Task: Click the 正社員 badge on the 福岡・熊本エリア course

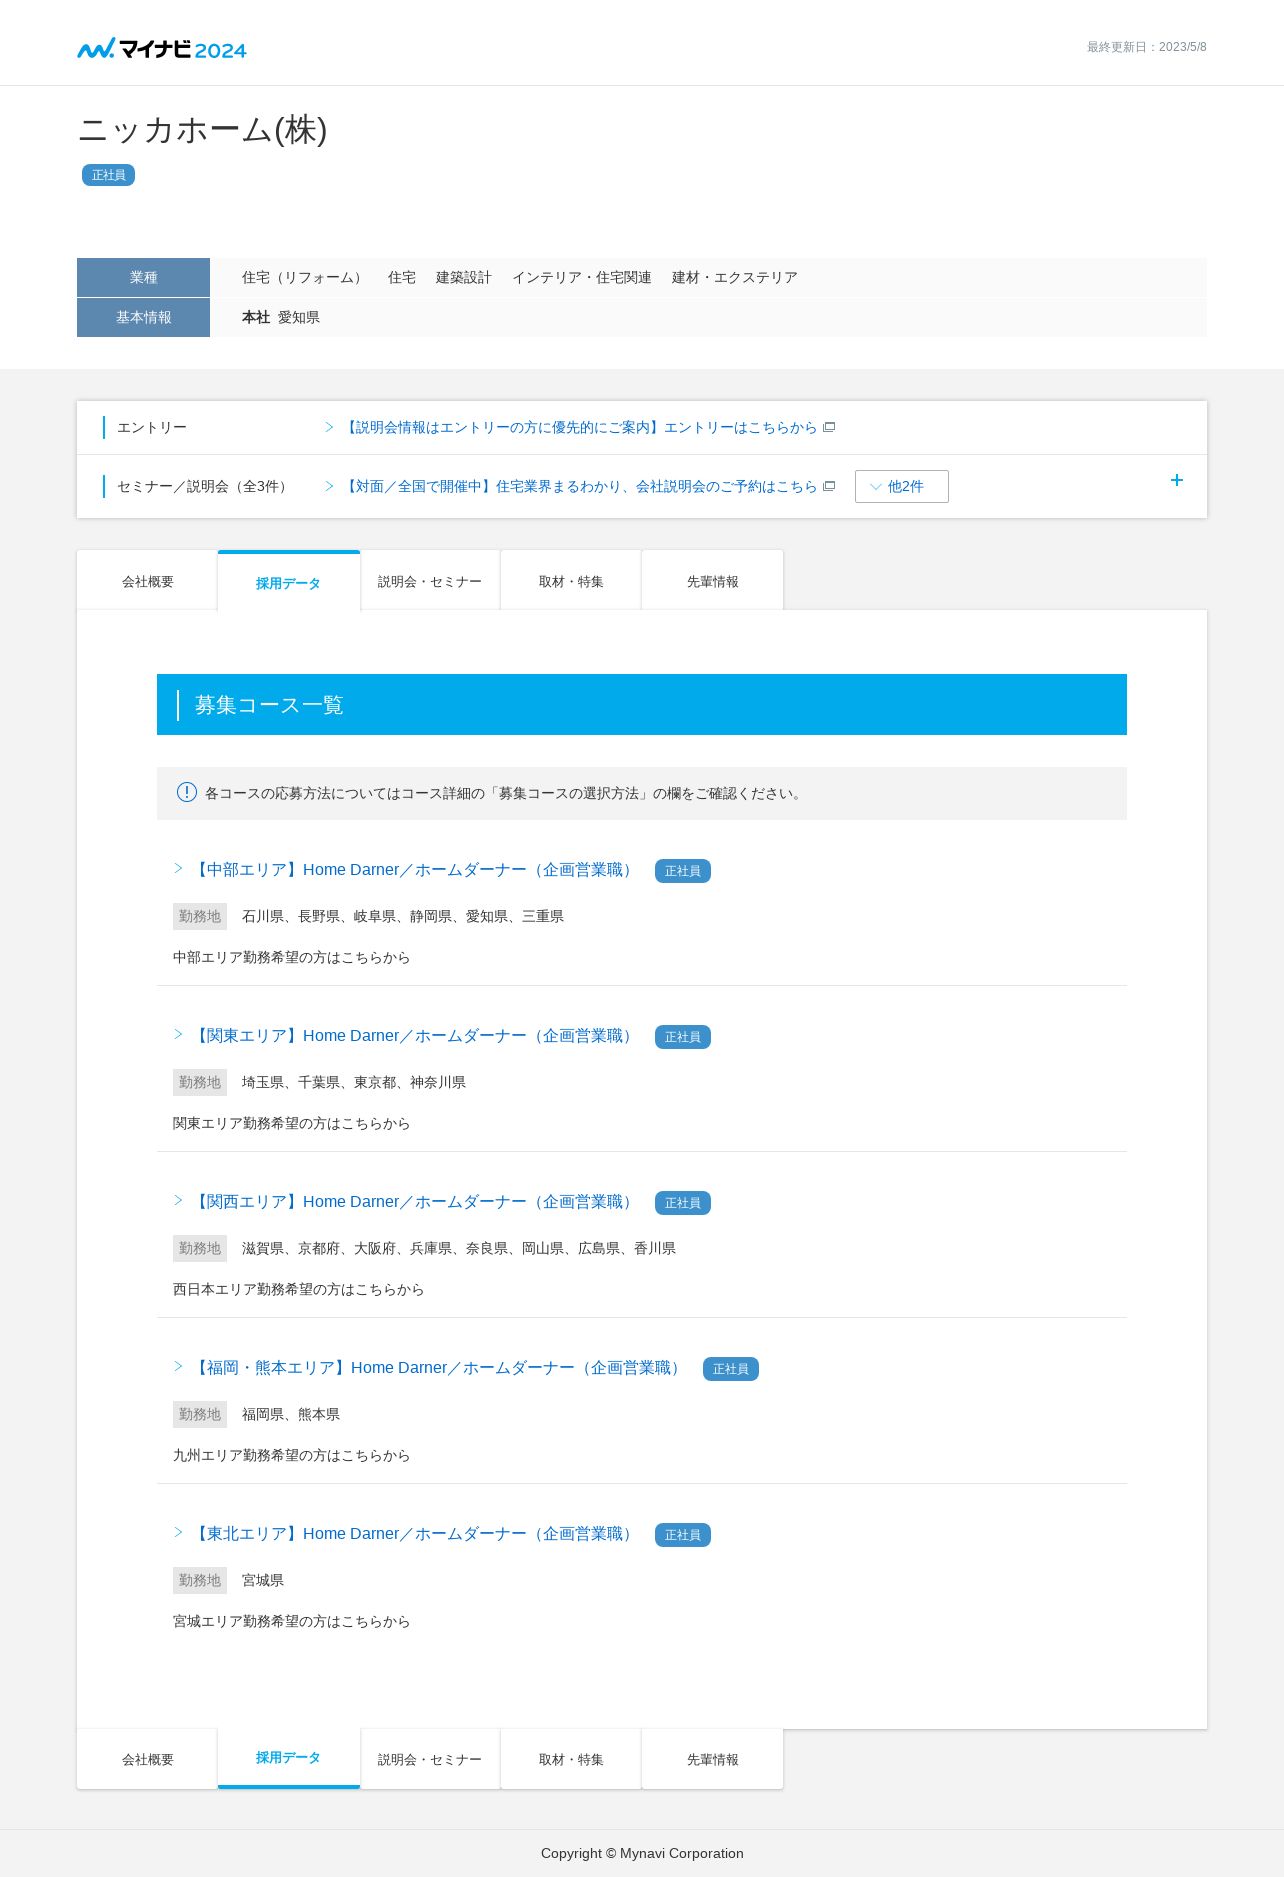Action: tap(731, 1369)
